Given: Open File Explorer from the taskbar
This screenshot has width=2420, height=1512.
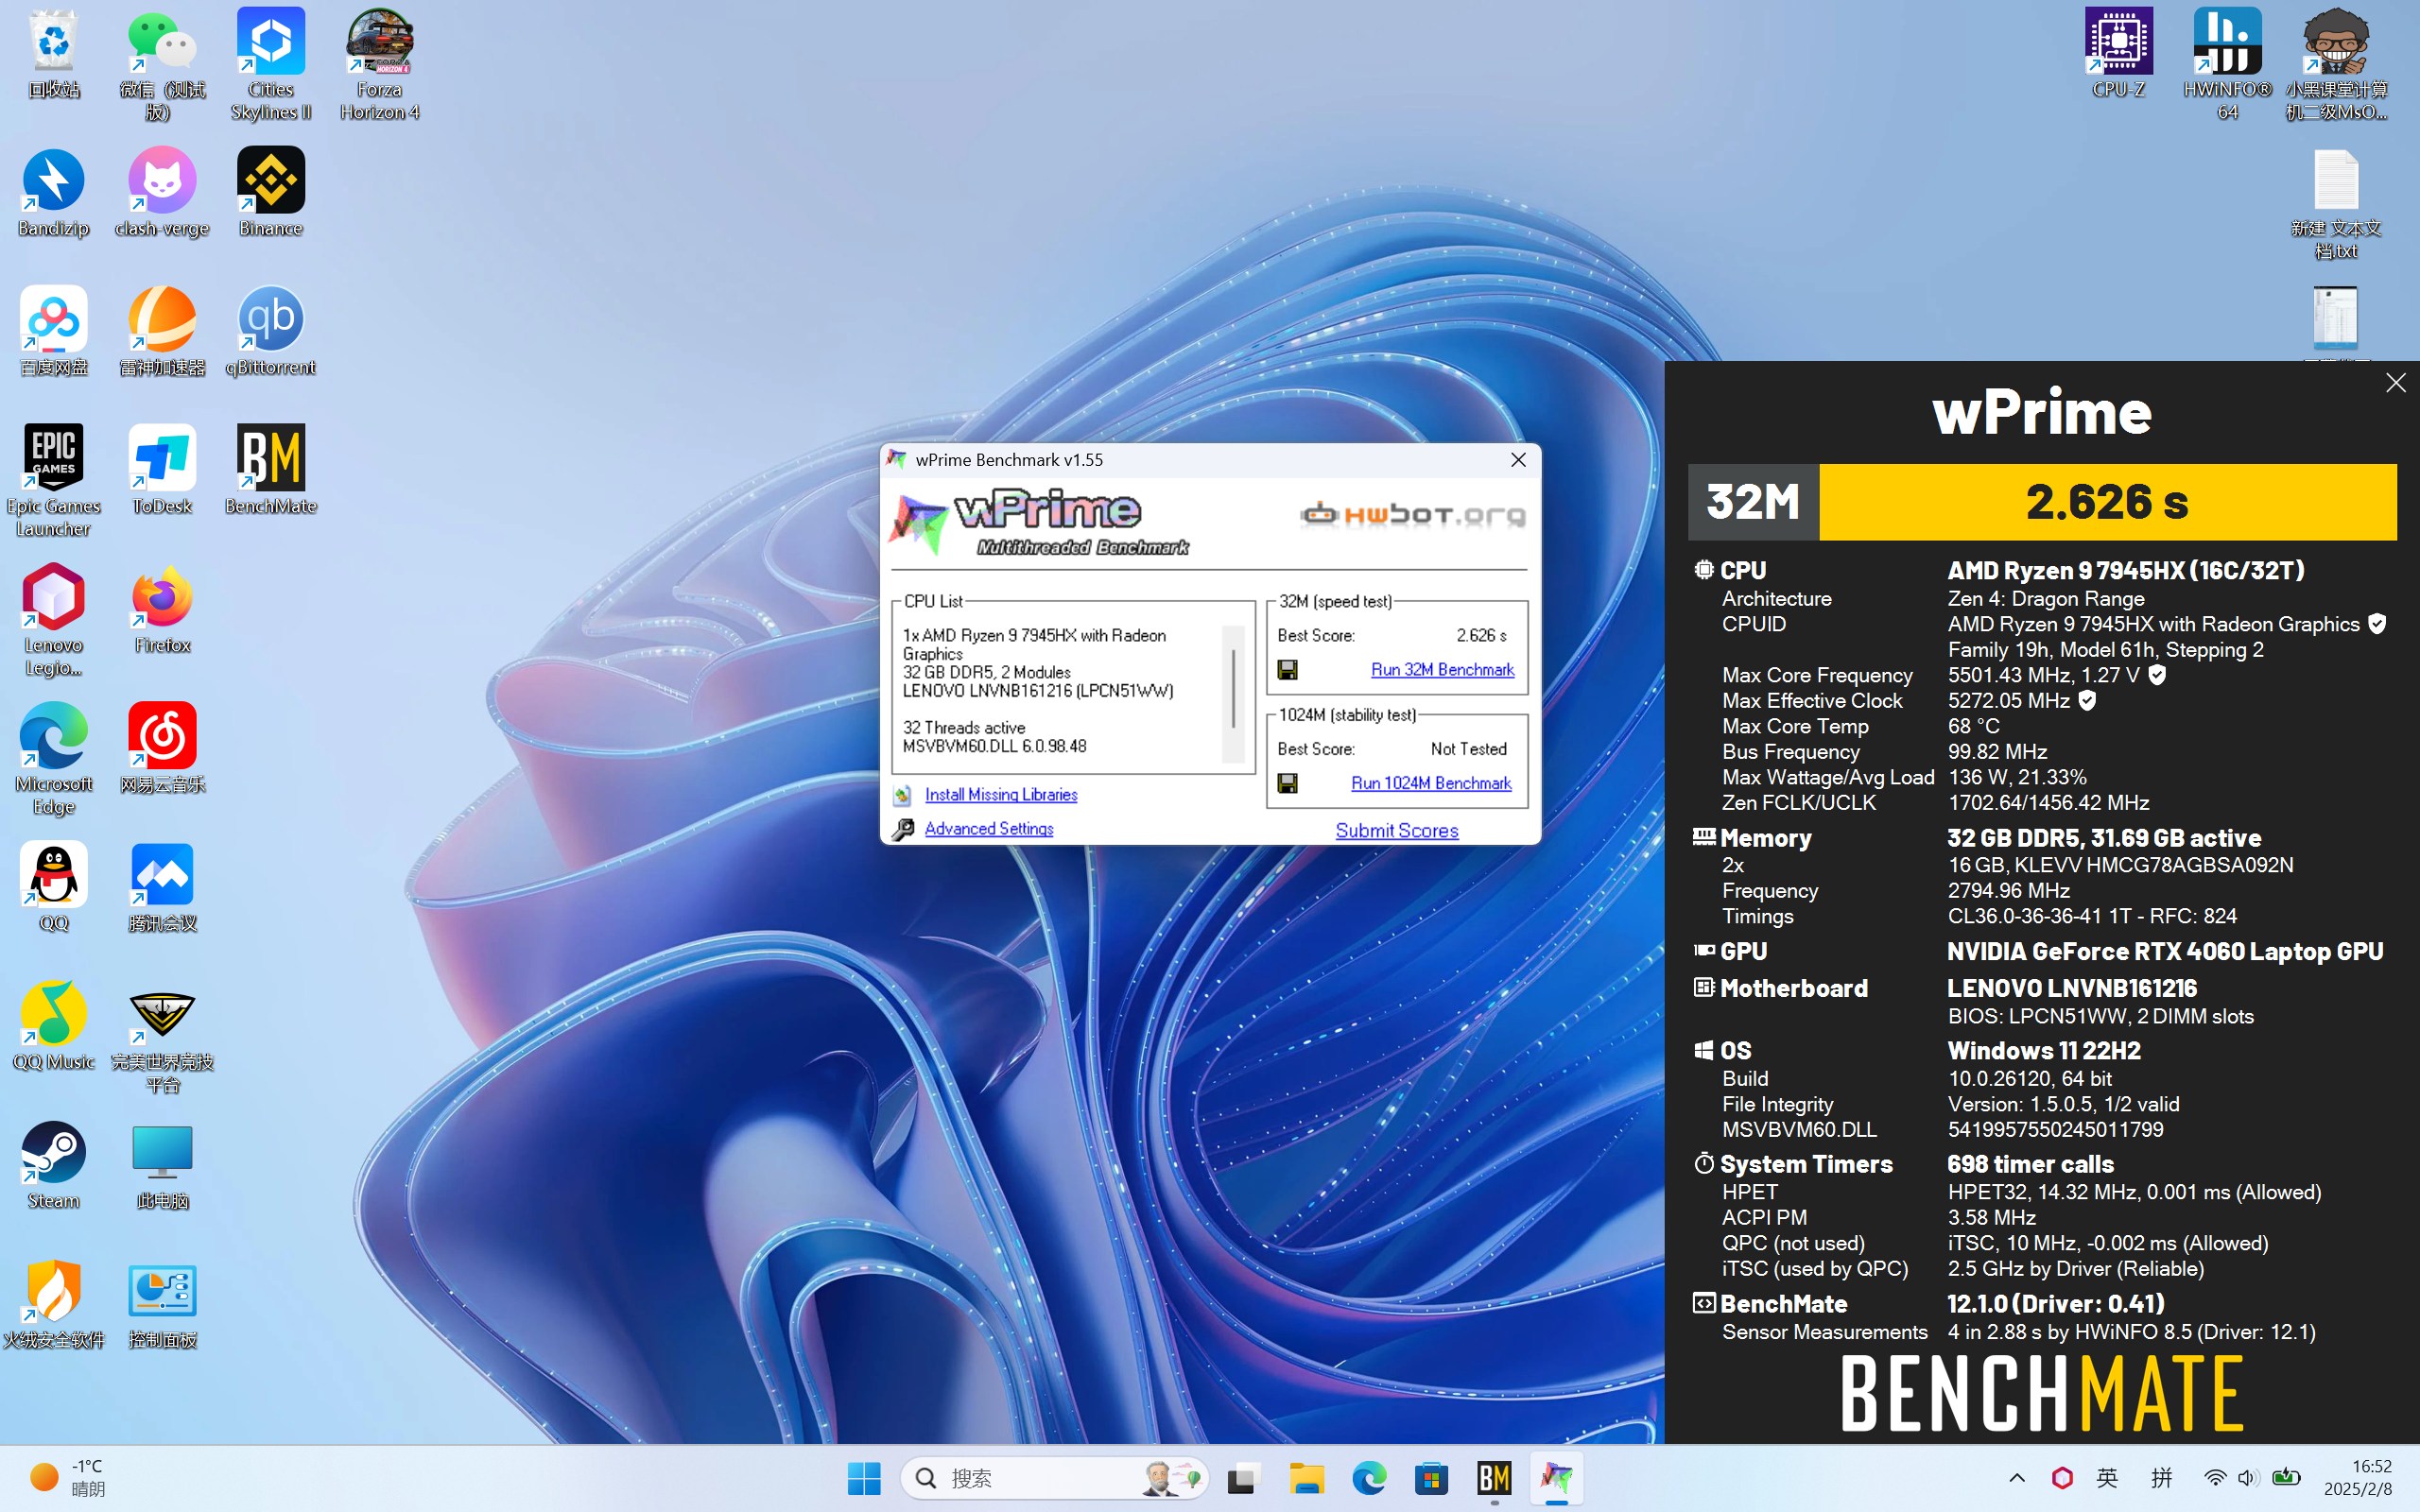Looking at the screenshot, I should (x=1306, y=1478).
